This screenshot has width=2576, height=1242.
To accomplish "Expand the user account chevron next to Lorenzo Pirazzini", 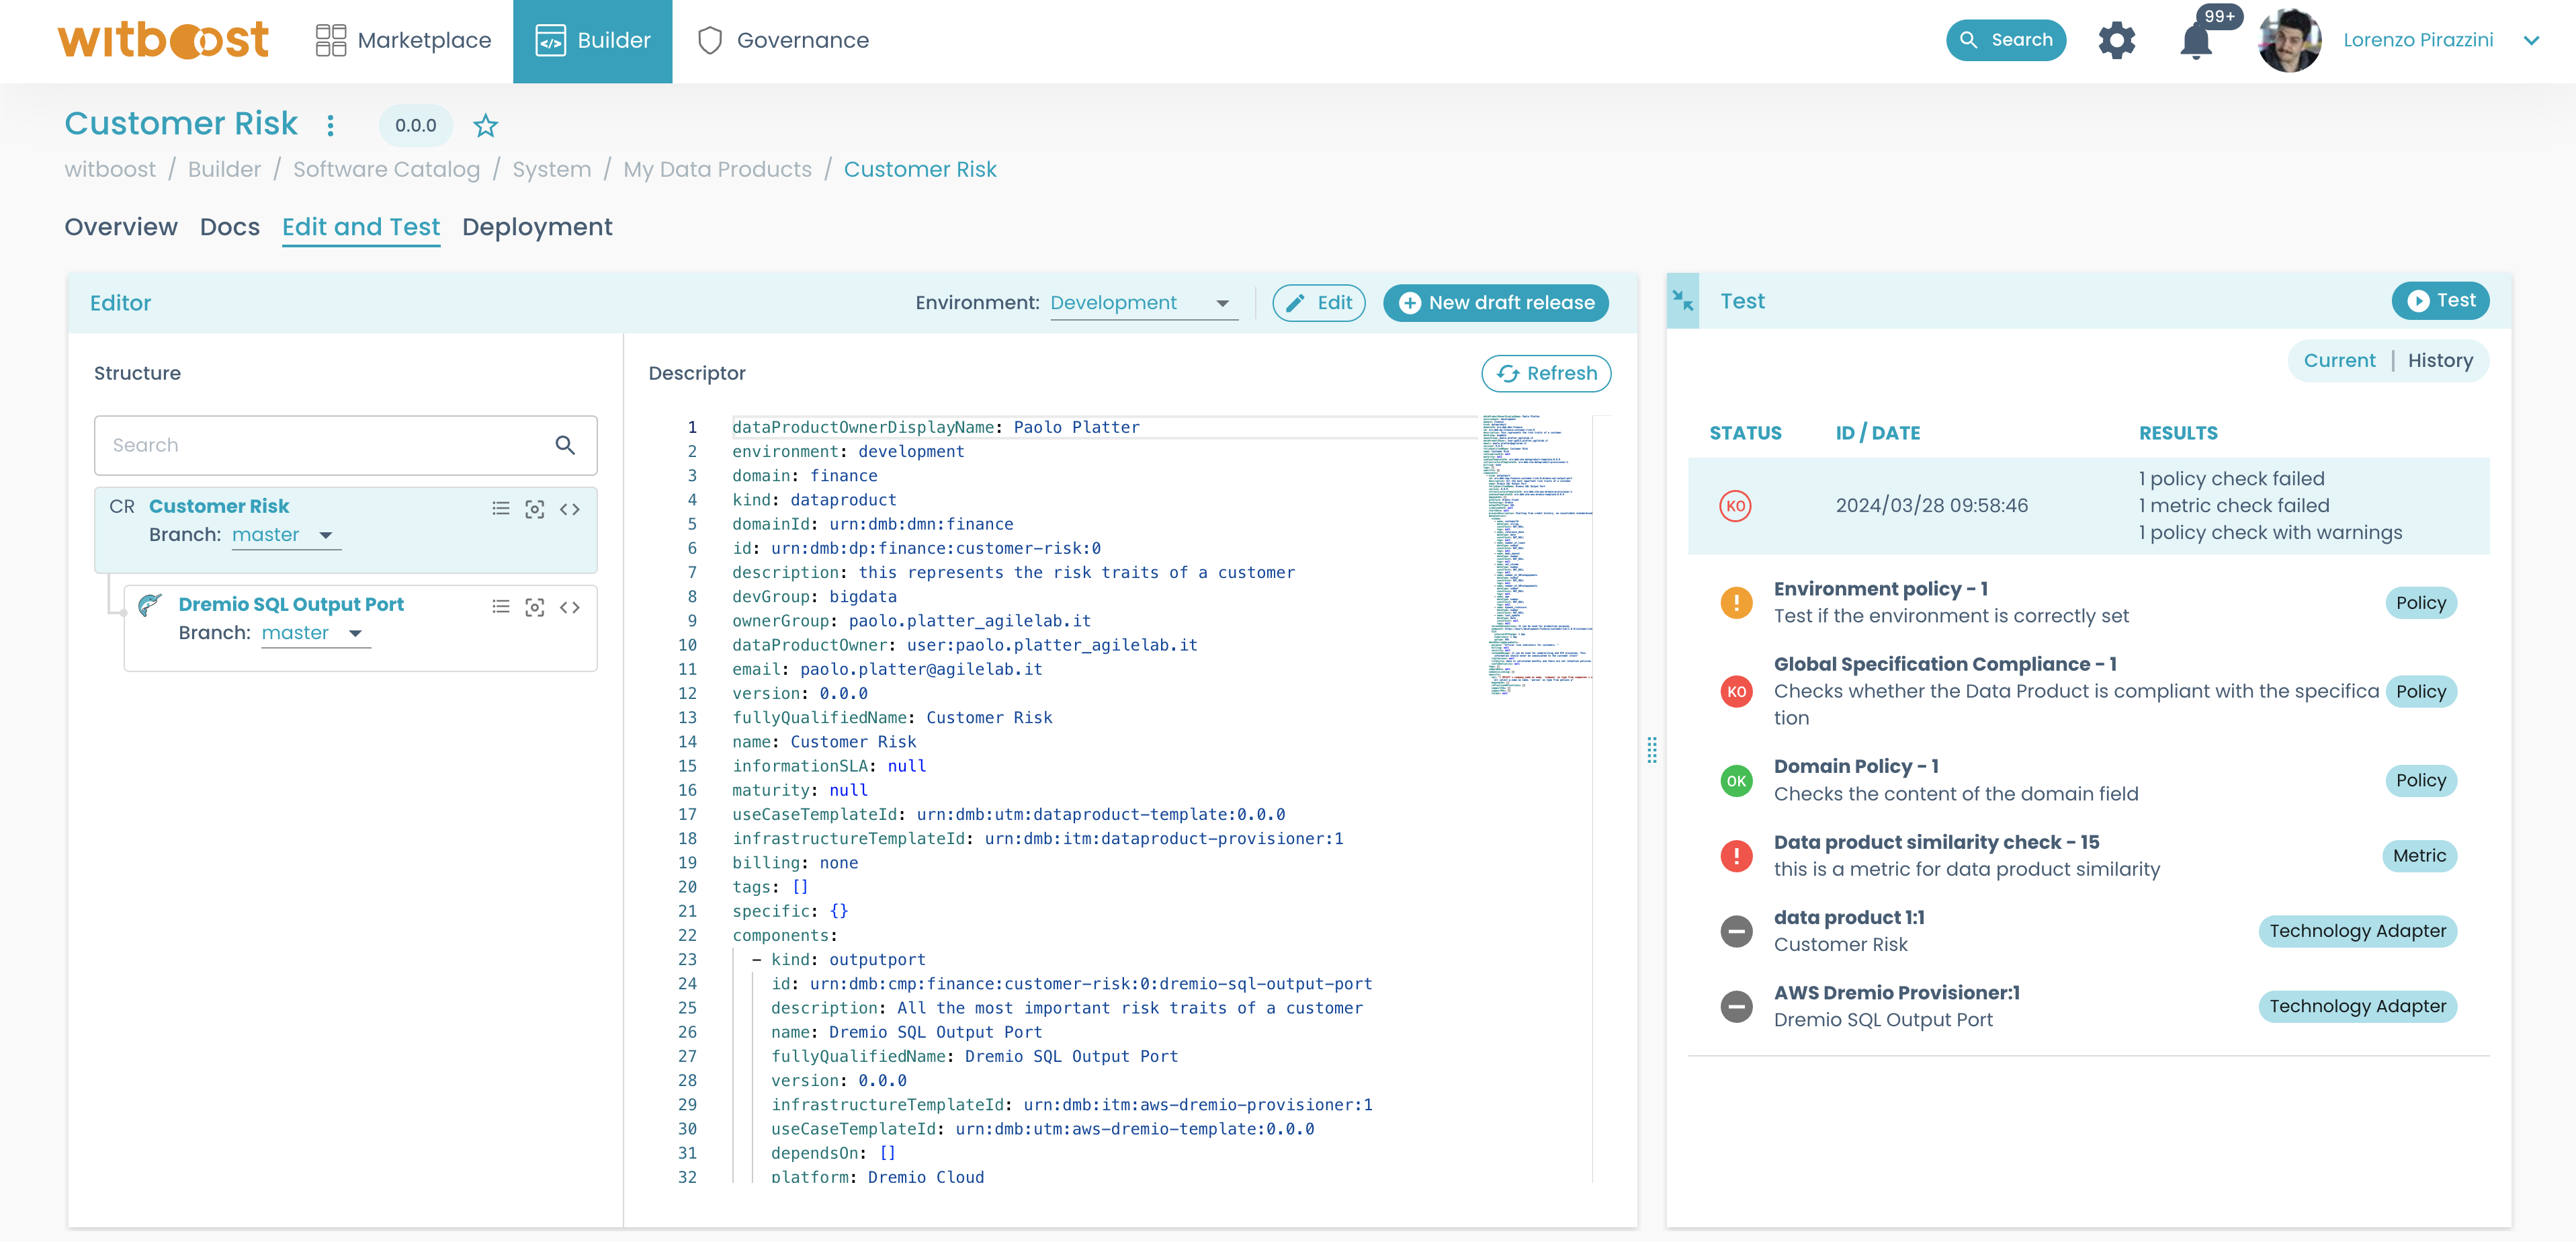I will [x=2531, y=41].
